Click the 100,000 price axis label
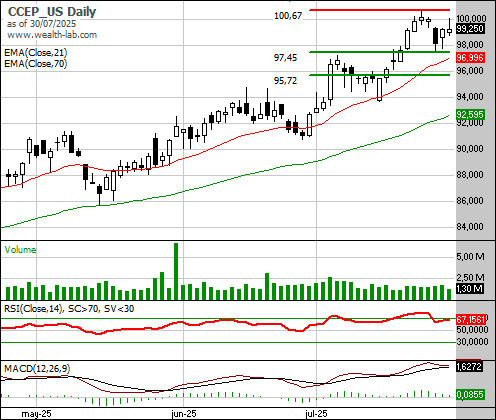 471,18
